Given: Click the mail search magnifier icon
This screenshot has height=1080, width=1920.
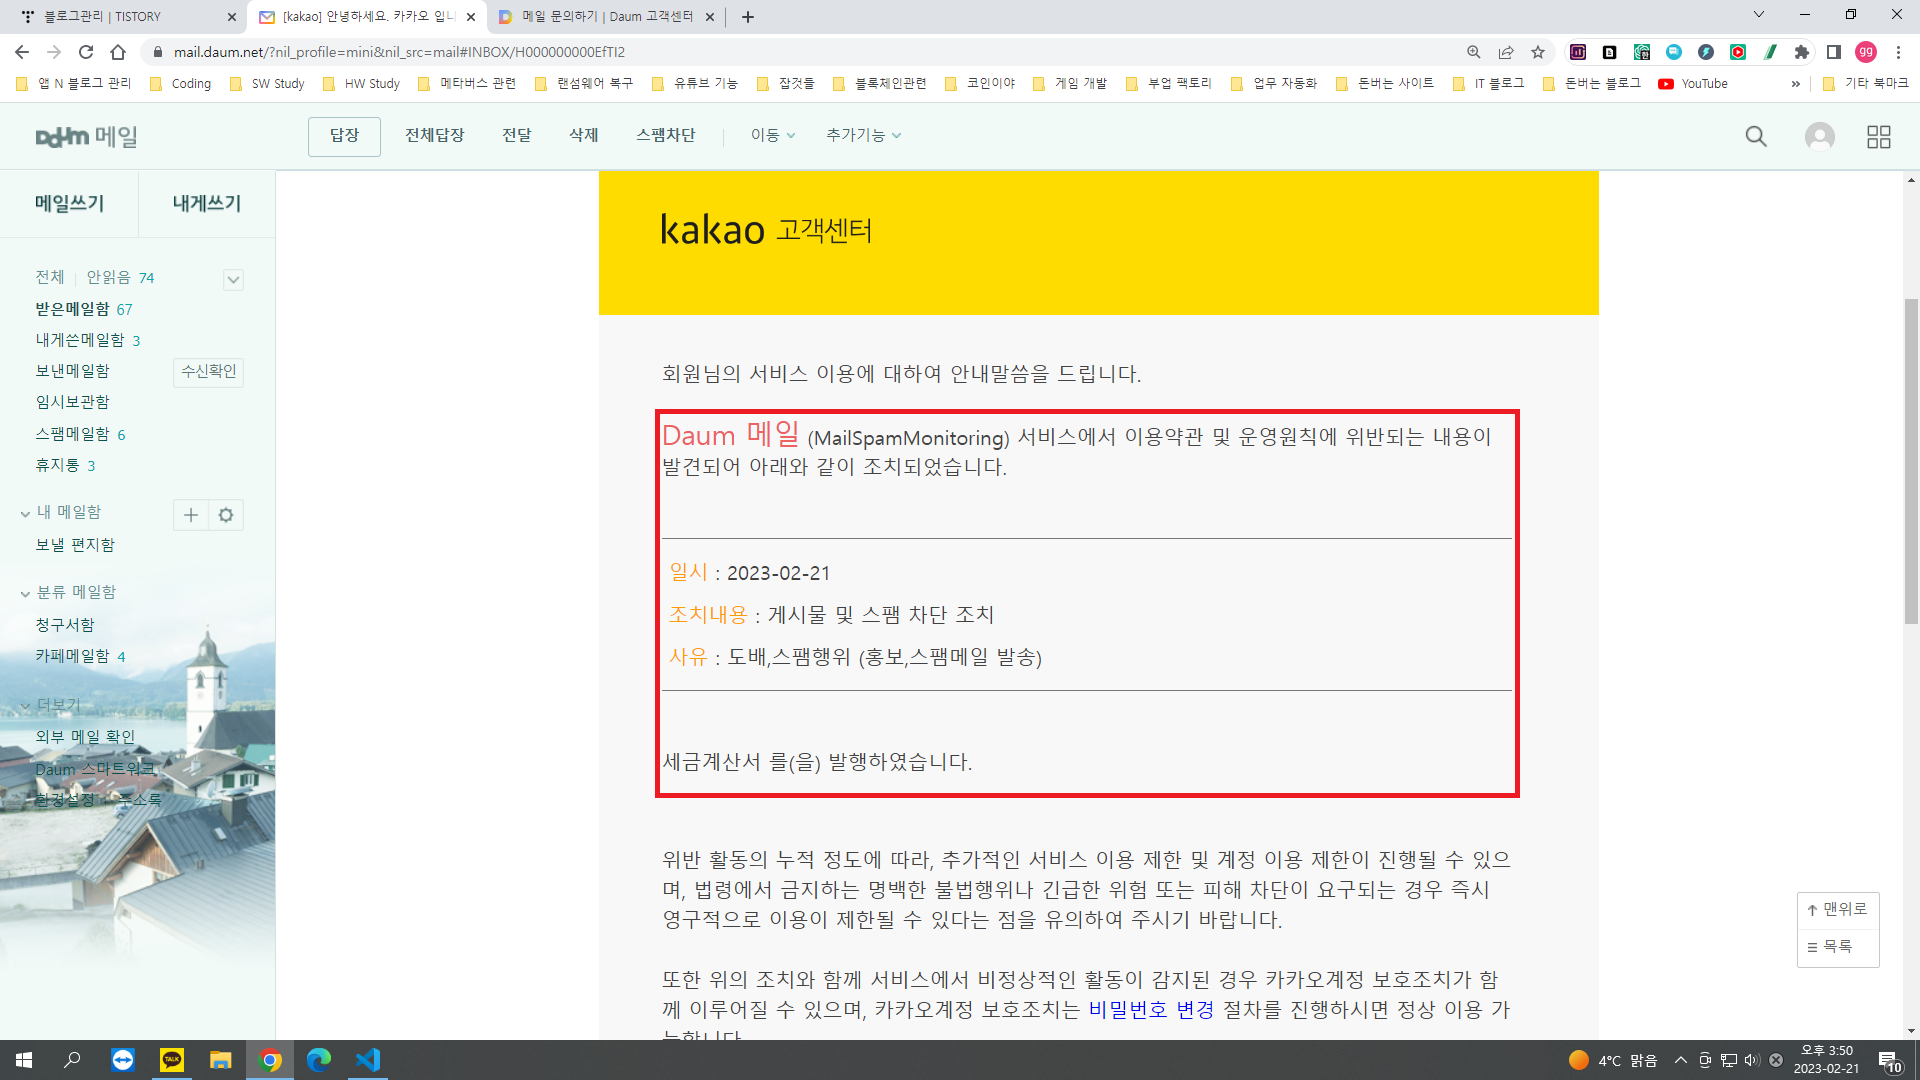Looking at the screenshot, I should pyautogui.click(x=1756, y=136).
